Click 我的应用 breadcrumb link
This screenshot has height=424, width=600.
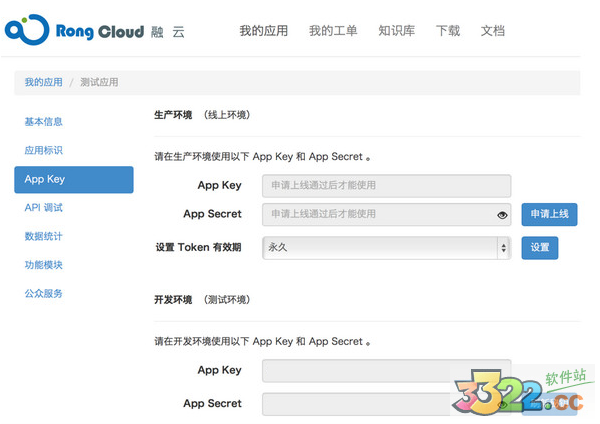[x=43, y=82]
